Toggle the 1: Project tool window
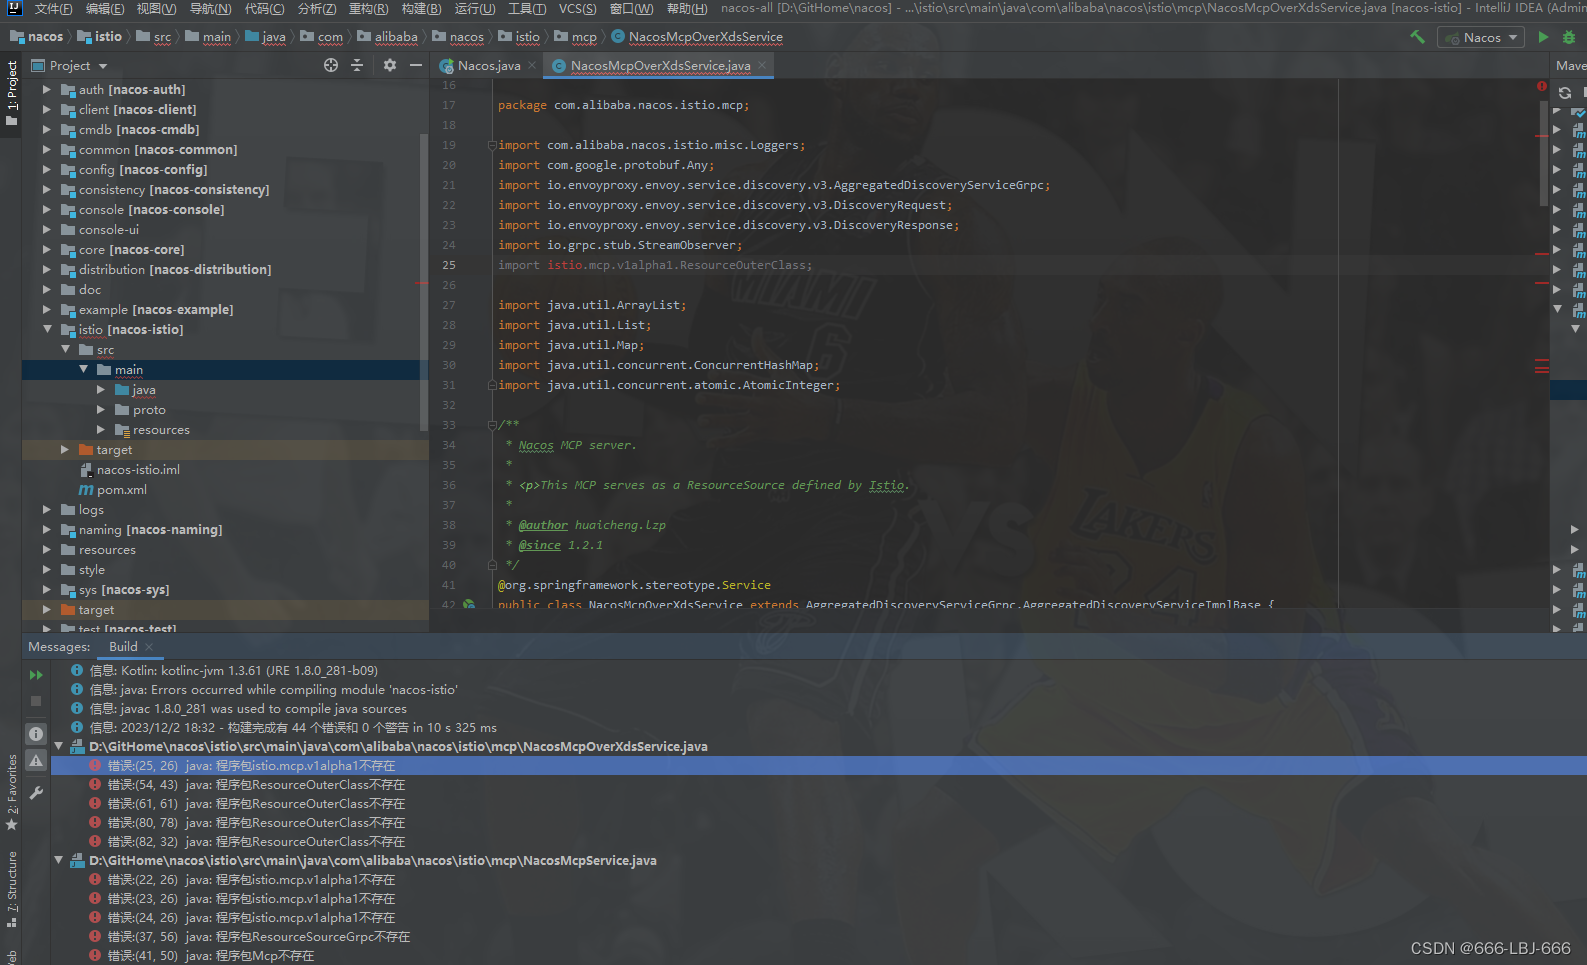This screenshot has height=965, width=1587. [x=11, y=93]
